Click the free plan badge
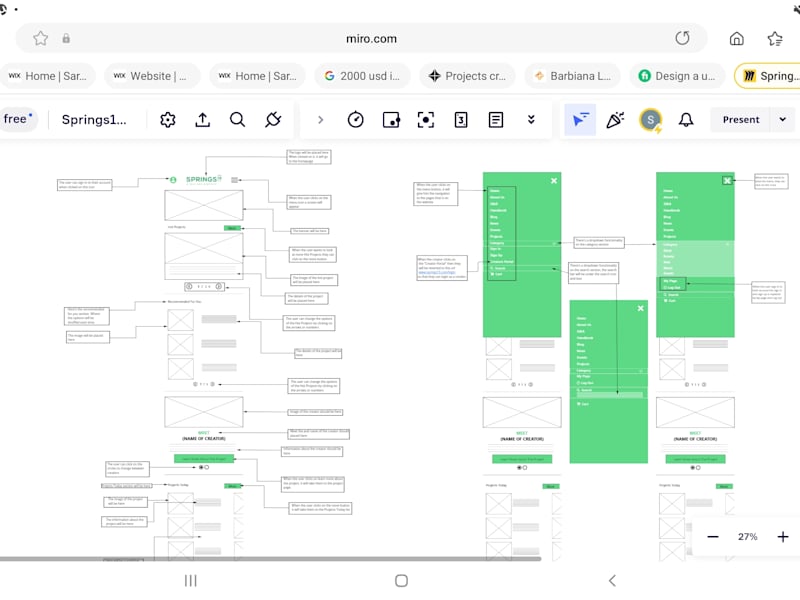 point(18,119)
